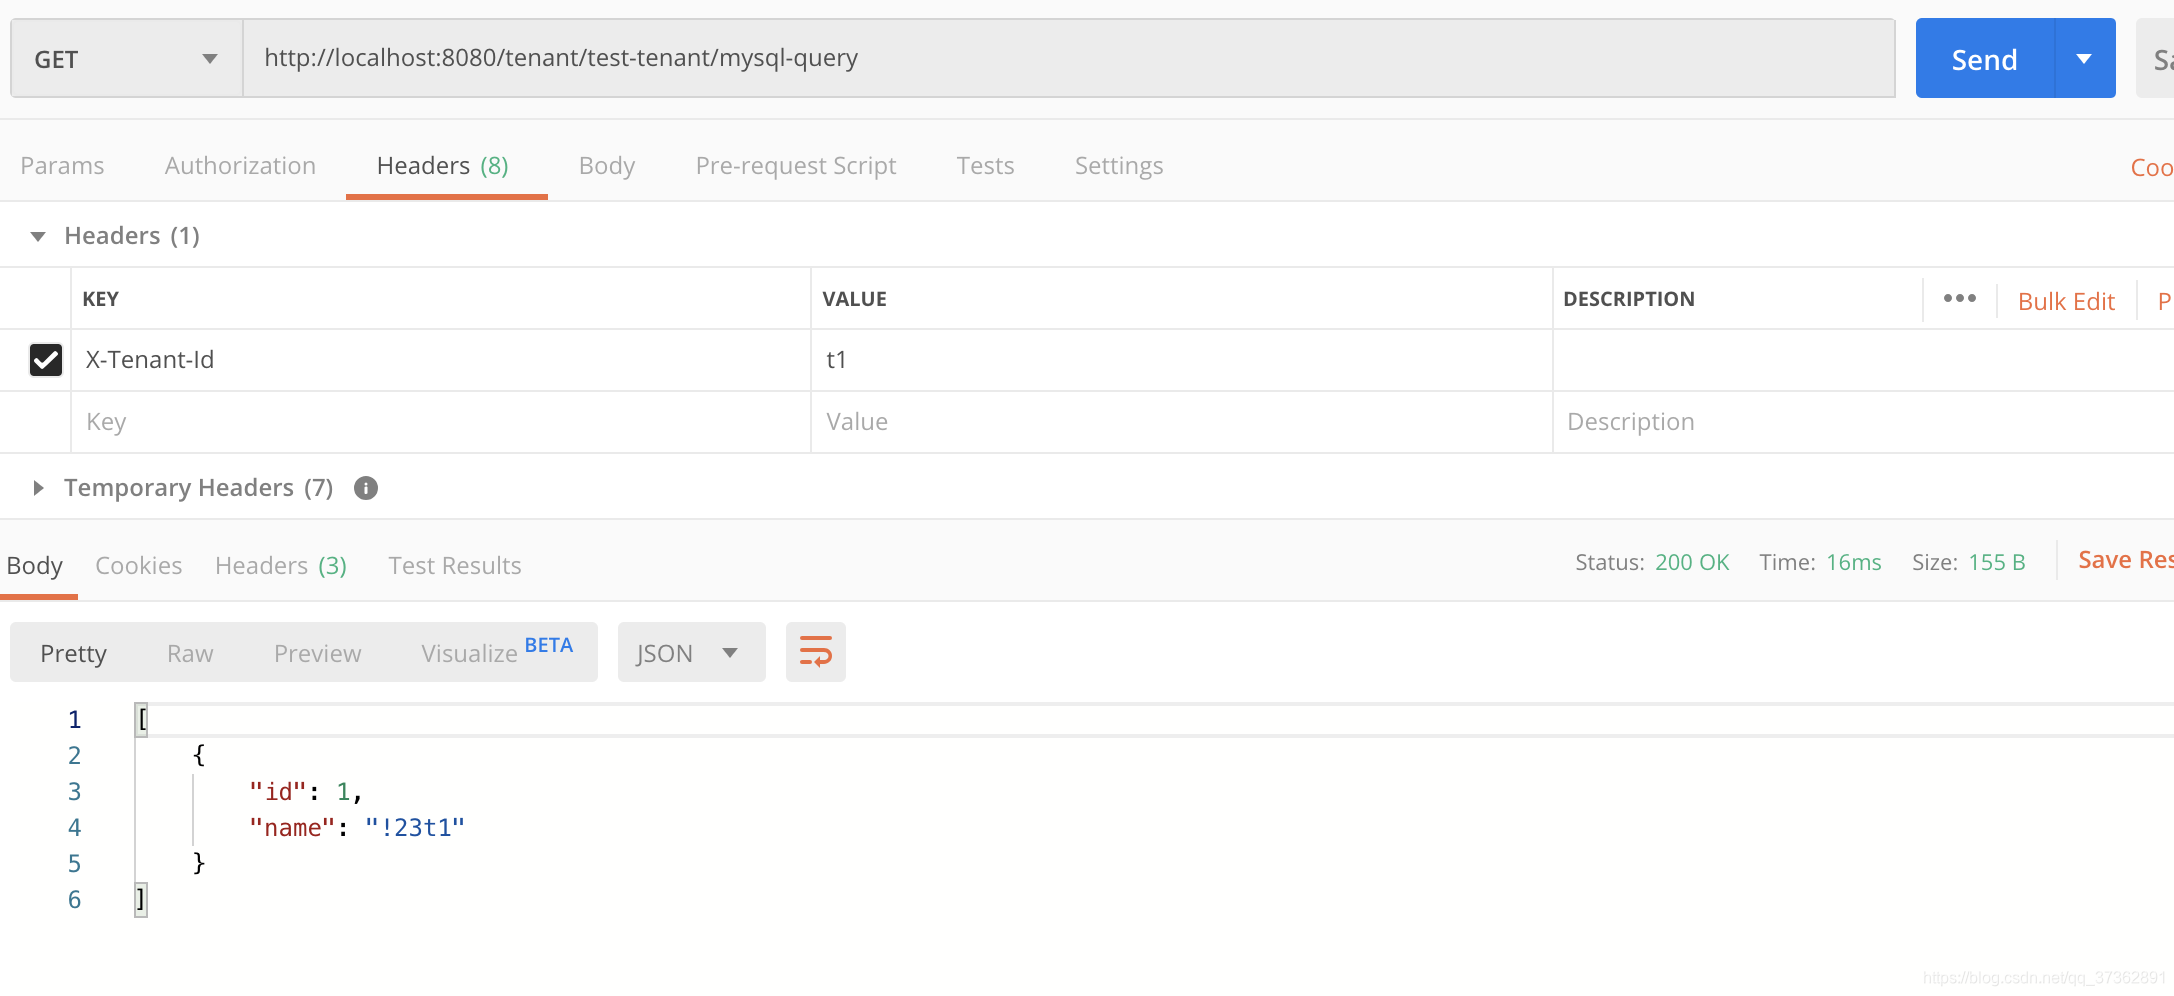Expand the Temporary Headers (7) section
The width and height of the screenshot is (2174, 996).
(38, 488)
